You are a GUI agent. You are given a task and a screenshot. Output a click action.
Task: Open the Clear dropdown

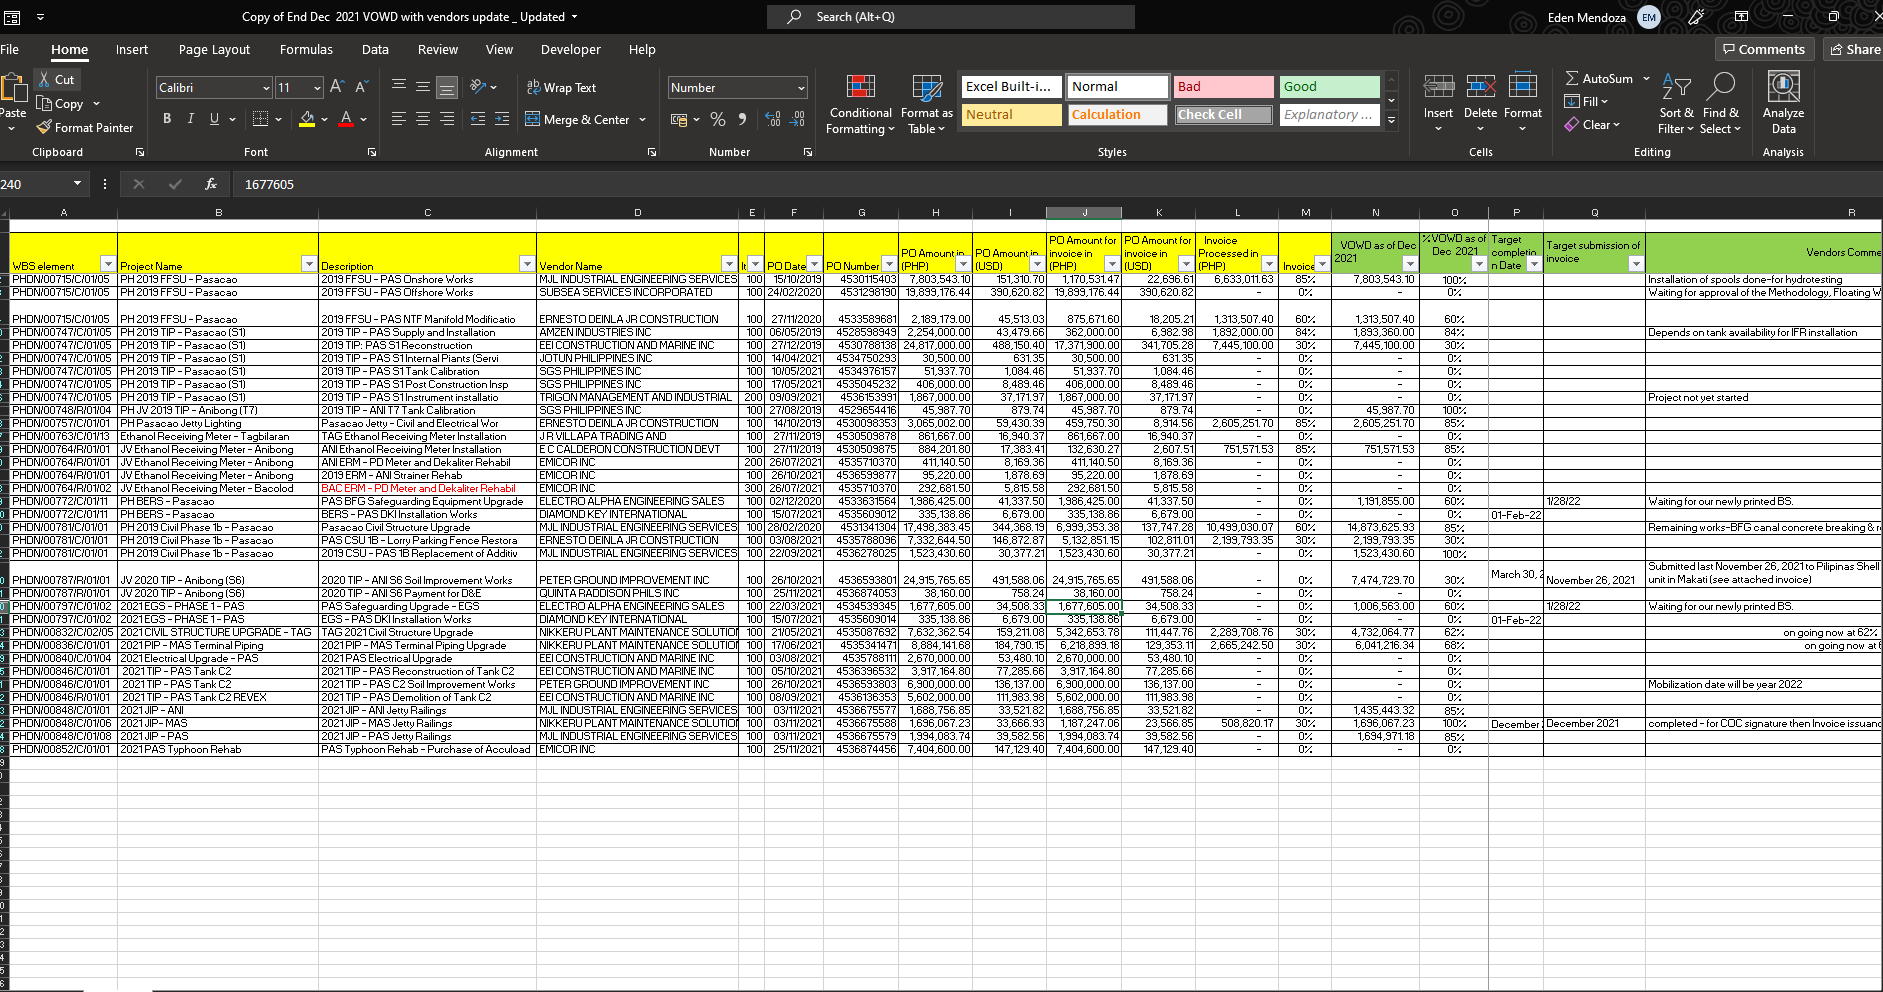[1592, 125]
